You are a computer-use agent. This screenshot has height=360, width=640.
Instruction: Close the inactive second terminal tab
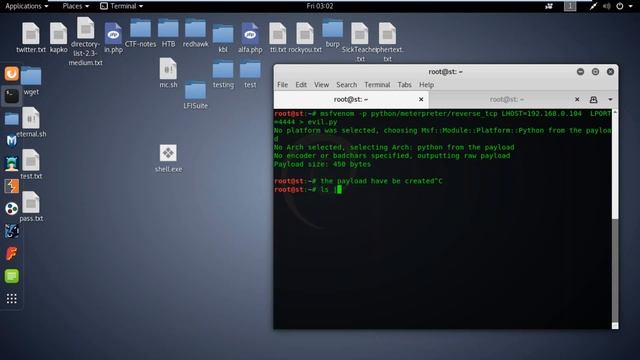577,99
